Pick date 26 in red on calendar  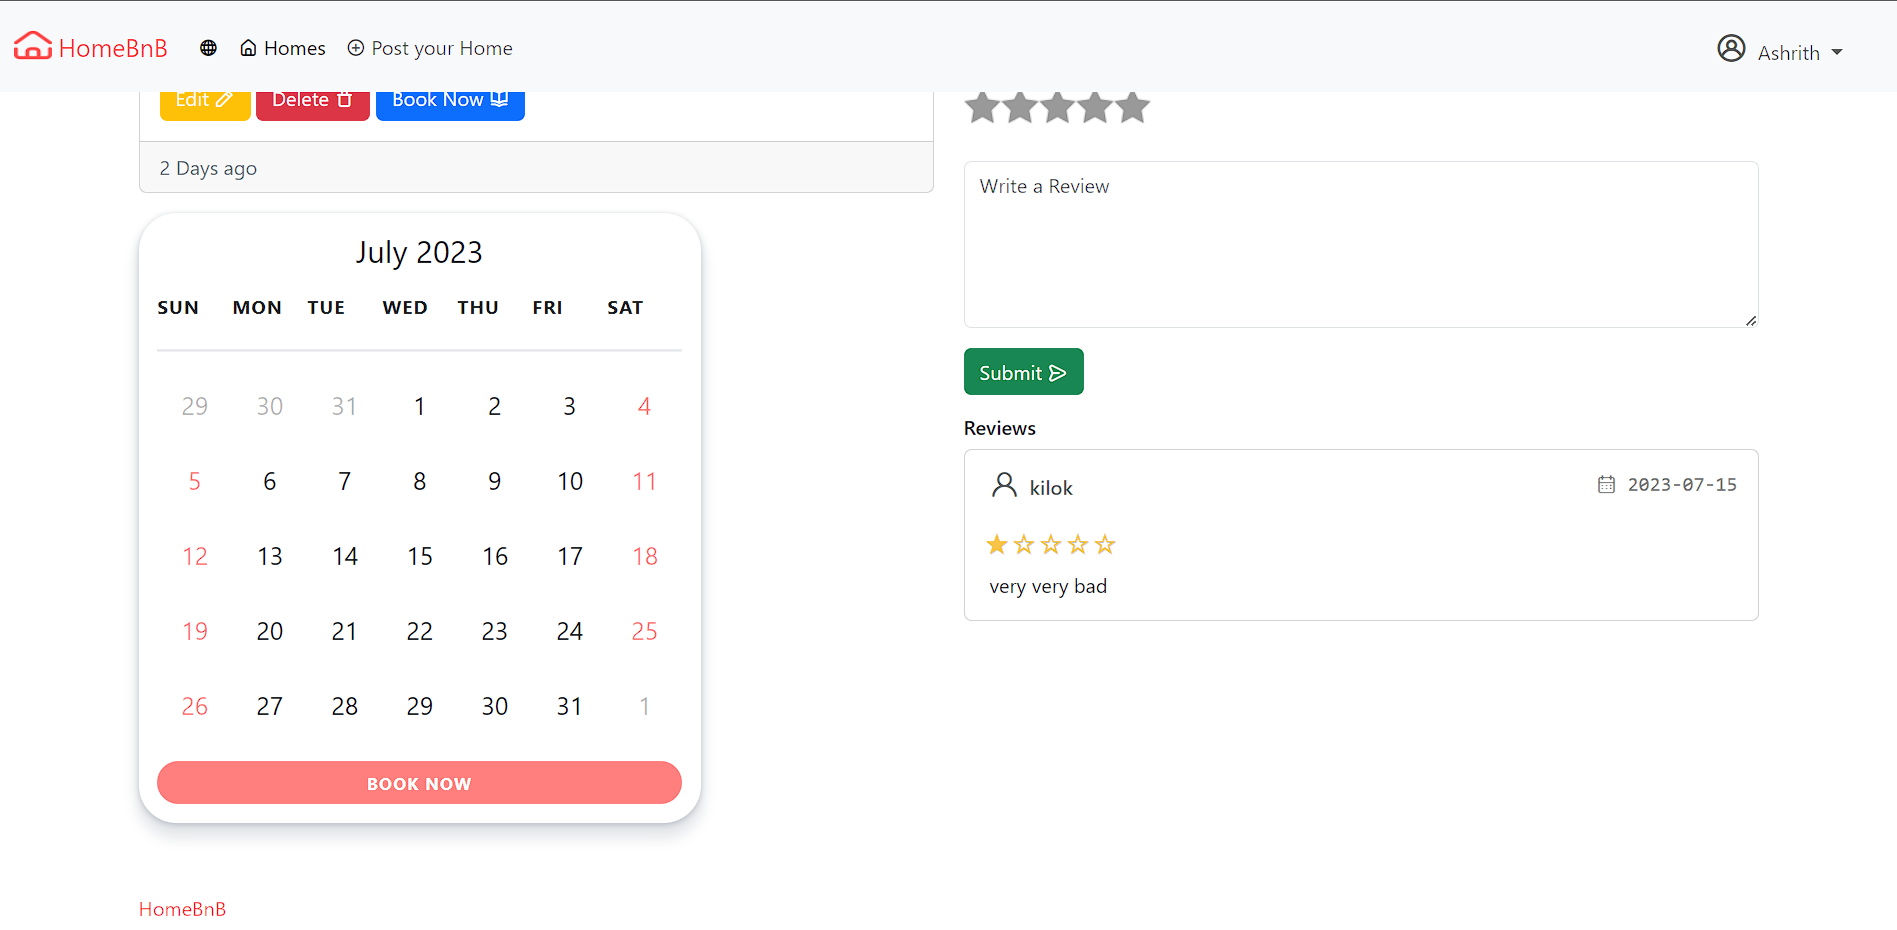195,706
